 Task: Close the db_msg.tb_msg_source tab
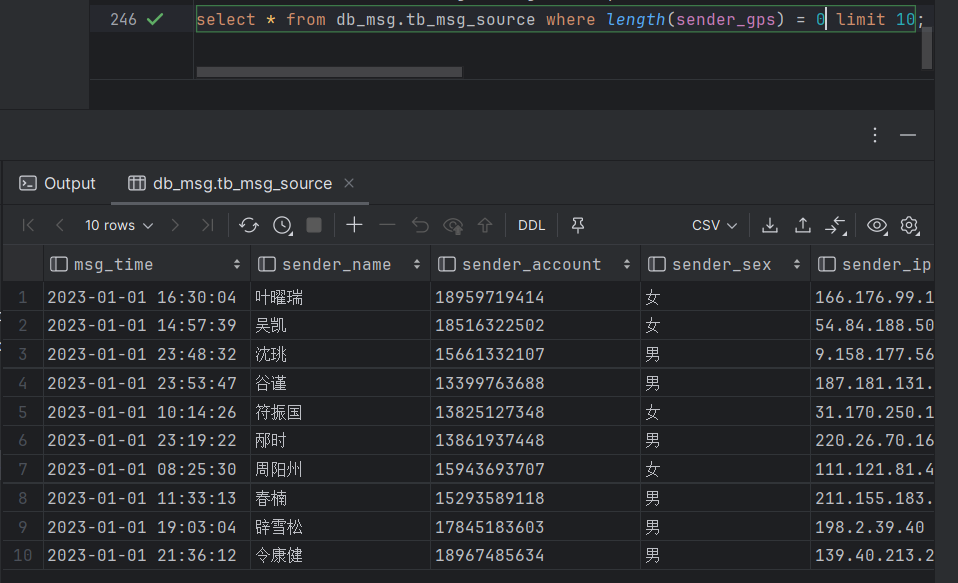click(x=349, y=183)
